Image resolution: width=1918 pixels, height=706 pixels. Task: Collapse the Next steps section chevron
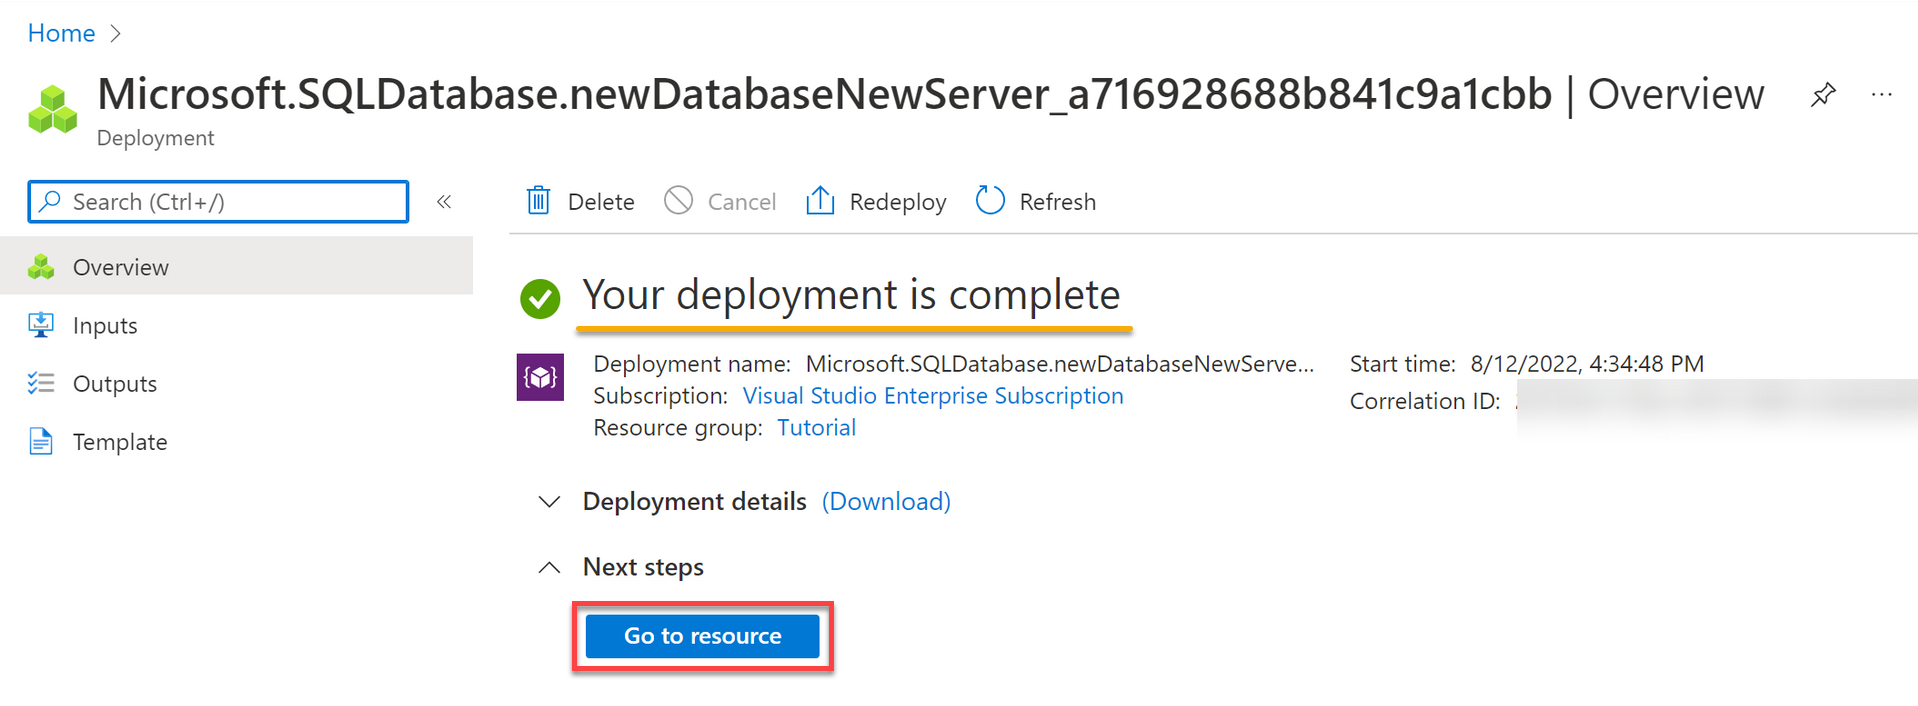pos(549,567)
